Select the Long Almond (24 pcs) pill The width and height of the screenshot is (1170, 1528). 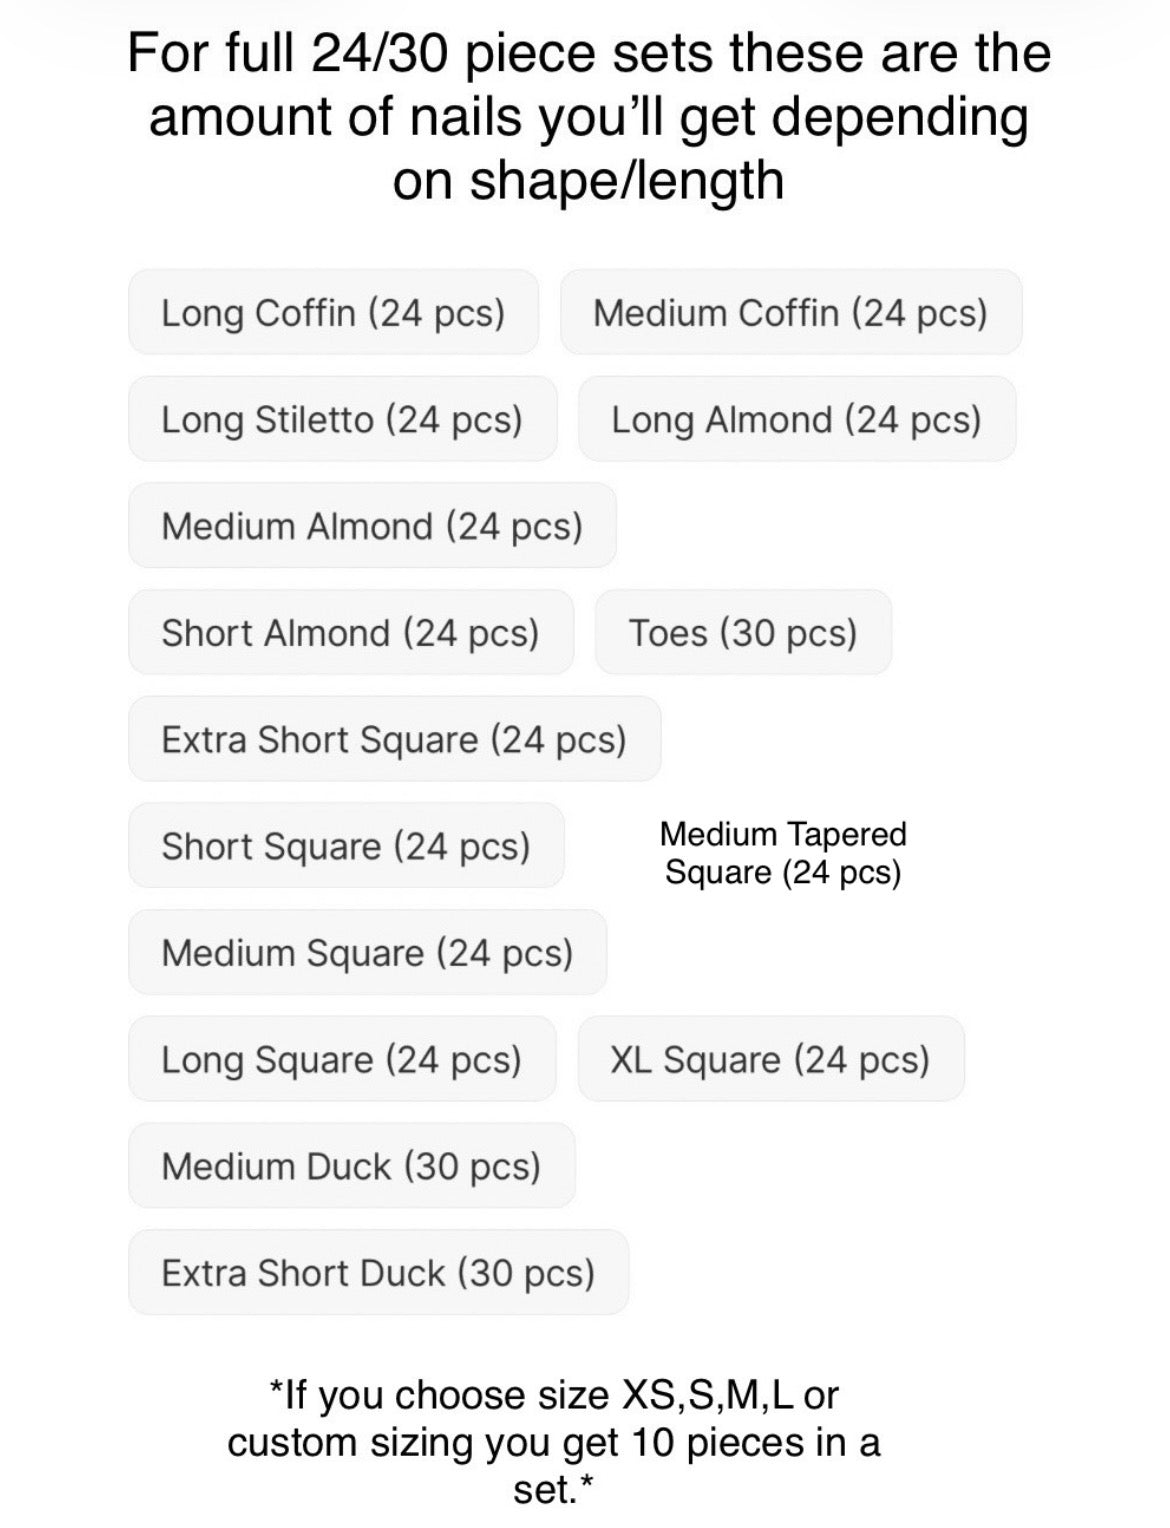(x=796, y=420)
